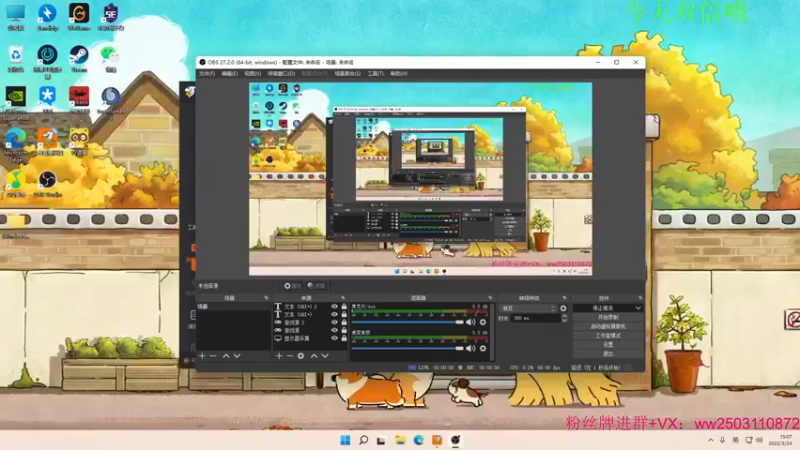Open the 5E platform desktop shortcut

tap(110, 17)
